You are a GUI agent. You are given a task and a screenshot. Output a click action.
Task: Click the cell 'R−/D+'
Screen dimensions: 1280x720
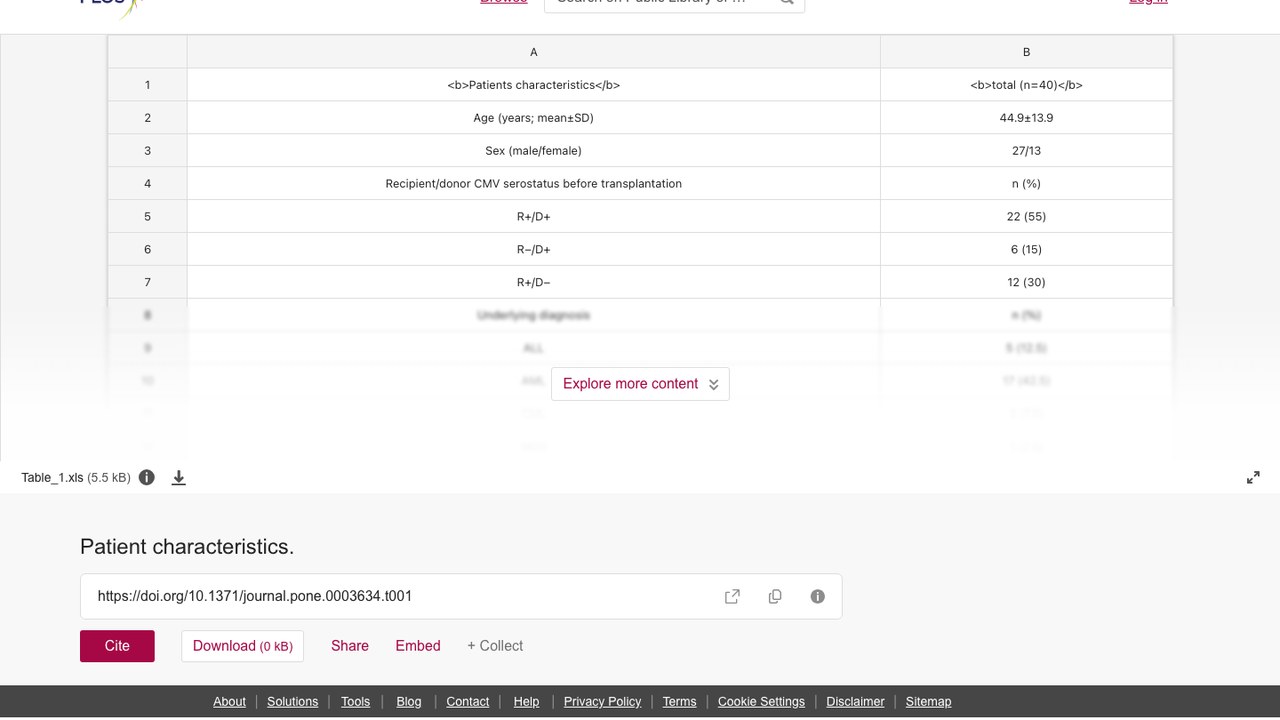pyautogui.click(x=533, y=250)
